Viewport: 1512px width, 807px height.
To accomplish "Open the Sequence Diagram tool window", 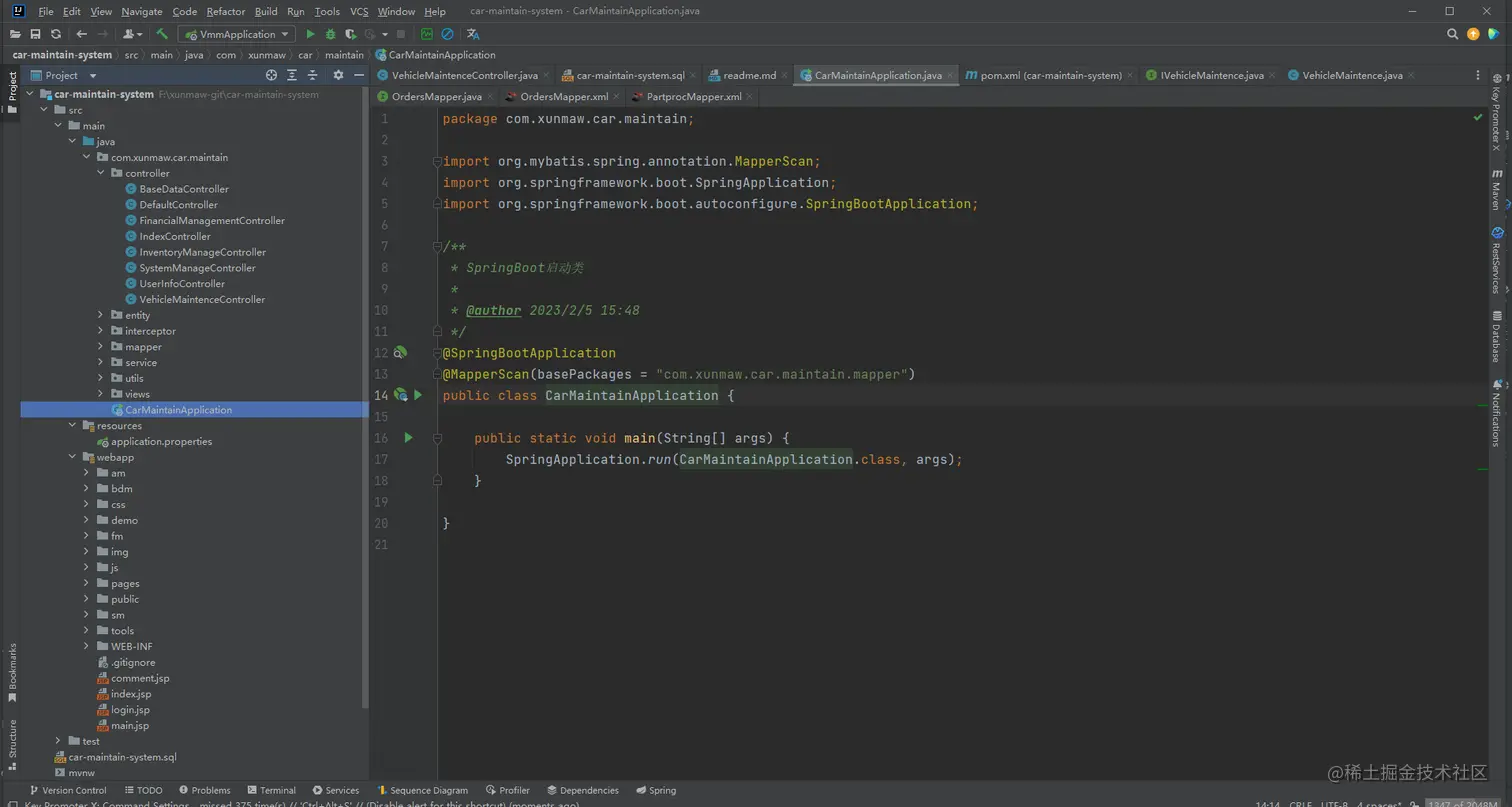I will tap(422, 790).
